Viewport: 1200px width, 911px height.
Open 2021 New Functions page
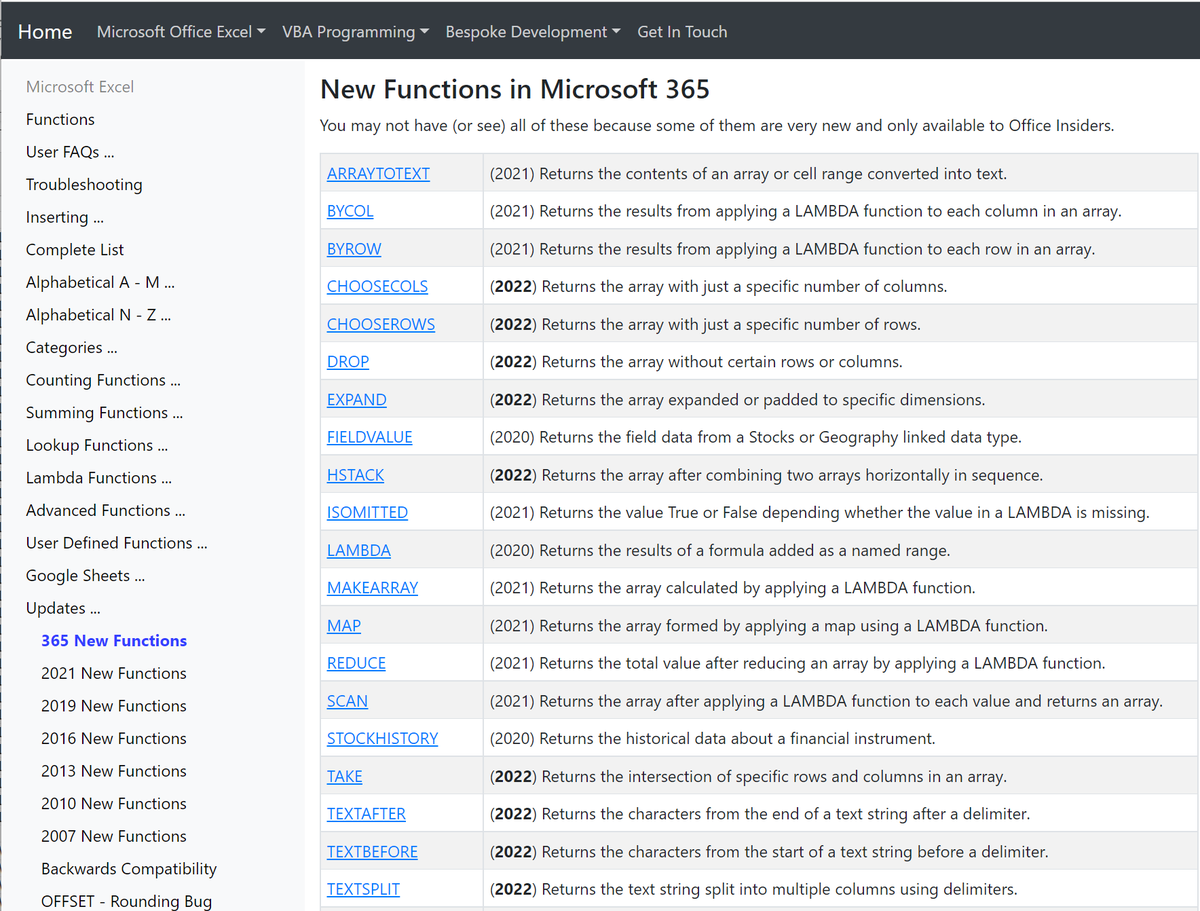click(114, 673)
